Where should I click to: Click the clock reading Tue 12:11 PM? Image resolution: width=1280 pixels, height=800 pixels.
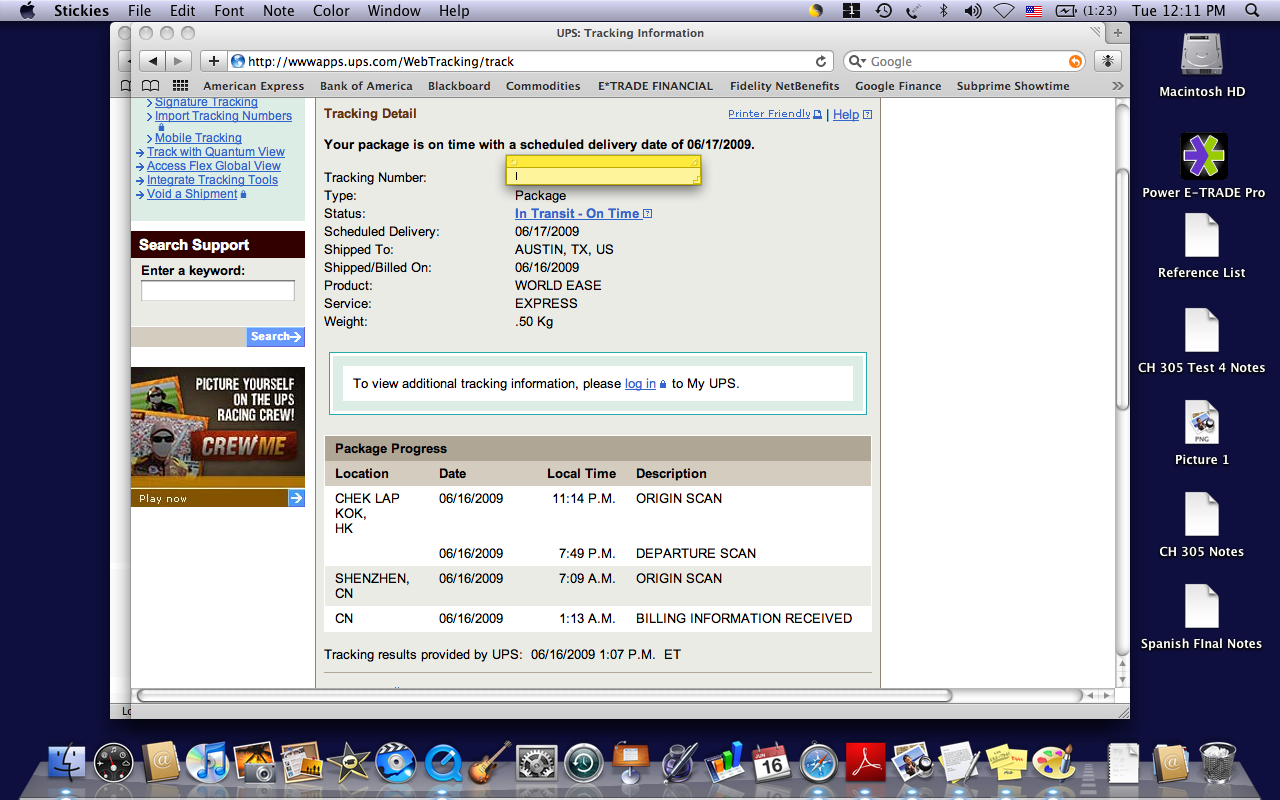click(1178, 11)
